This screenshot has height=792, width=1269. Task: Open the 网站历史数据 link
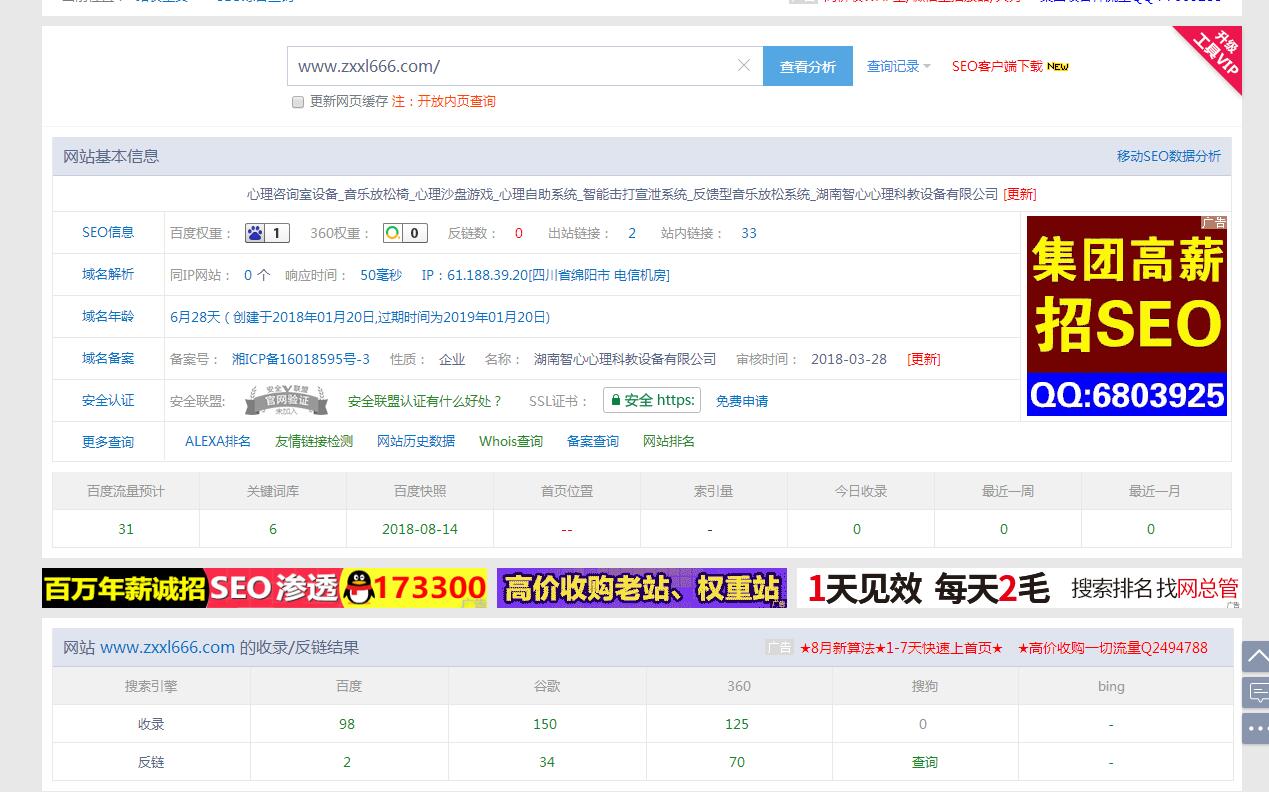coord(416,441)
